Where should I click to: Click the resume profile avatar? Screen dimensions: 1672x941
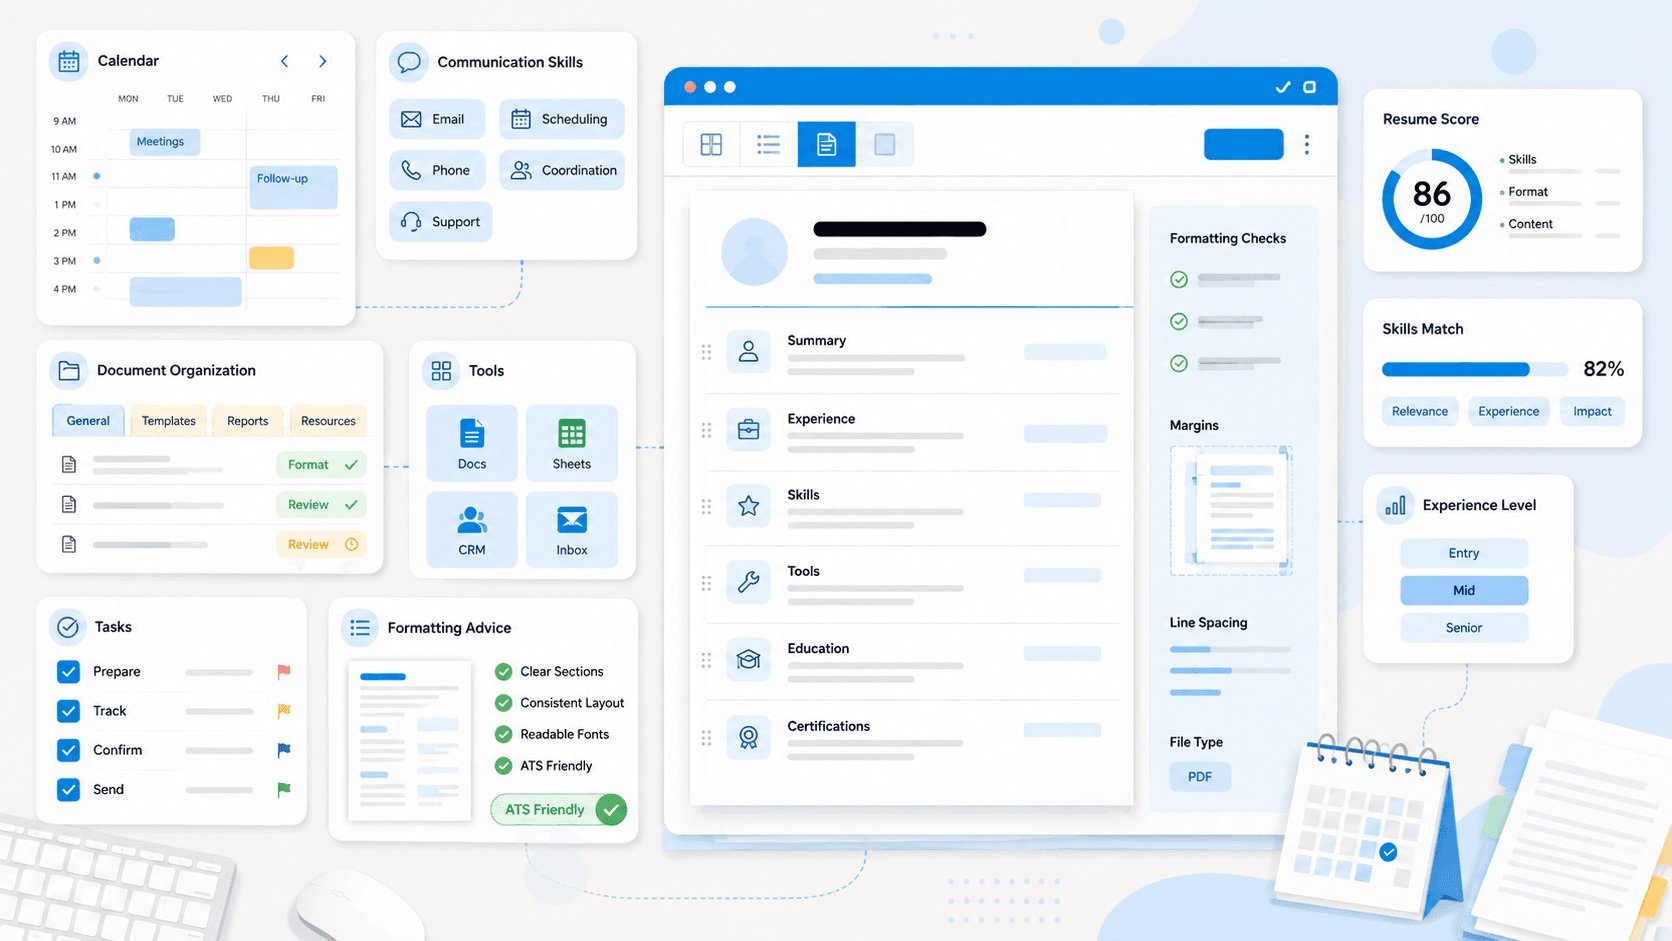pyautogui.click(x=754, y=252)
